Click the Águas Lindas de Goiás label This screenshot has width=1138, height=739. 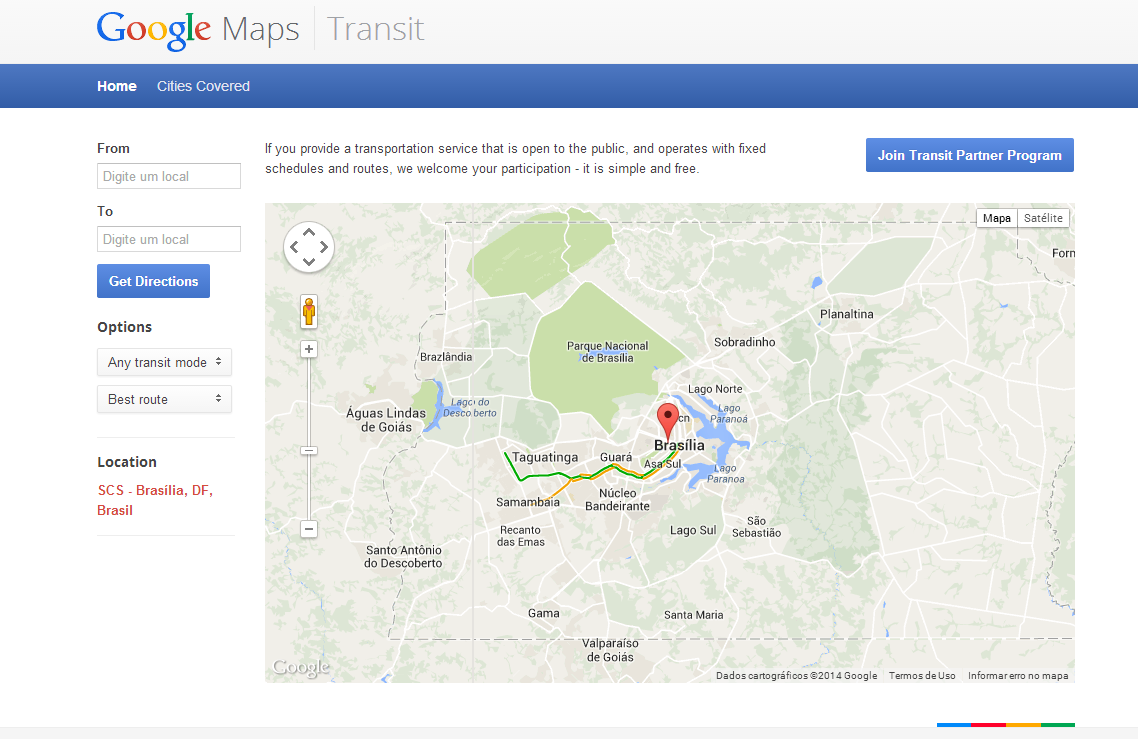pyautogui.click(x=386, y=420)
